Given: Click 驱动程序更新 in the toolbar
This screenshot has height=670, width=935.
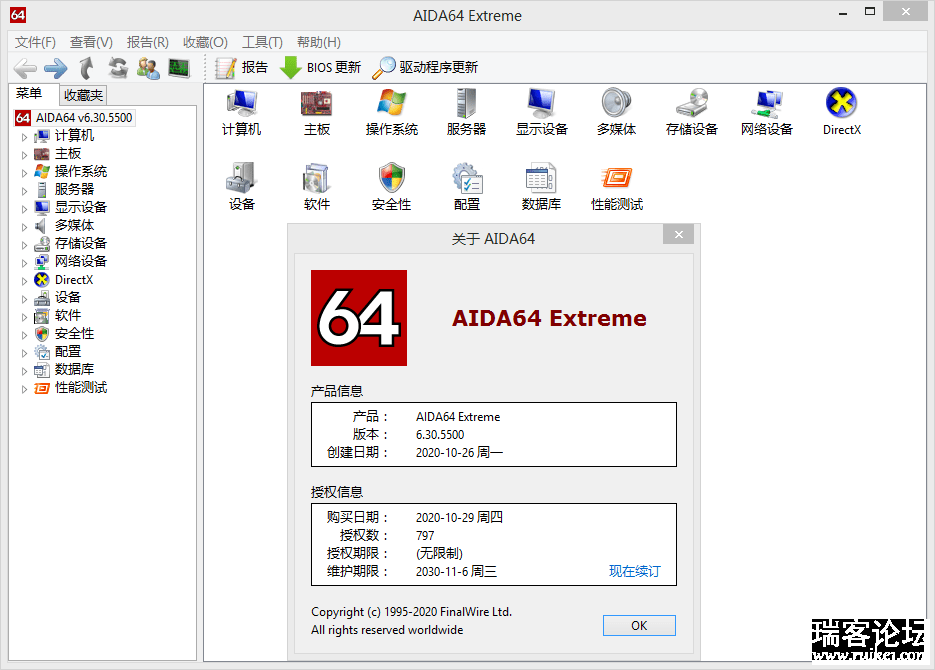Looking at the screenshot, I should [425, 67].
